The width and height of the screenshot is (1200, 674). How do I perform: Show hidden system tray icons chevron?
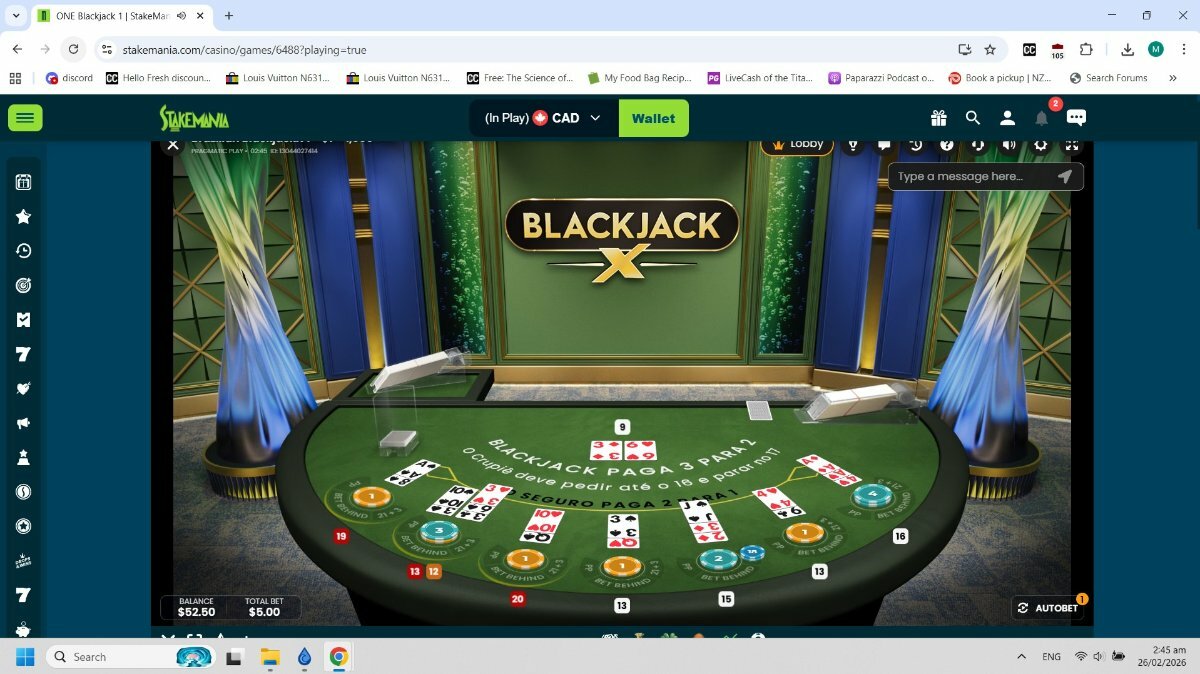point(1021,657)
